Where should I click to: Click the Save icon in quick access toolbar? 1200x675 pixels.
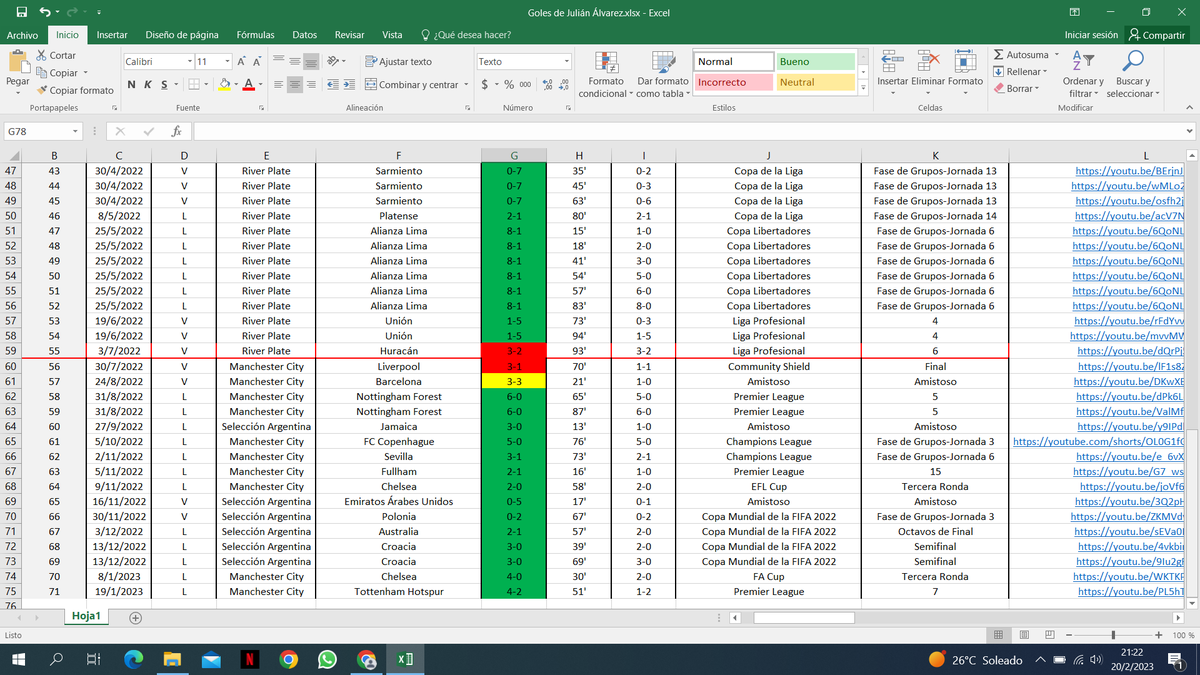pos(21,12)
